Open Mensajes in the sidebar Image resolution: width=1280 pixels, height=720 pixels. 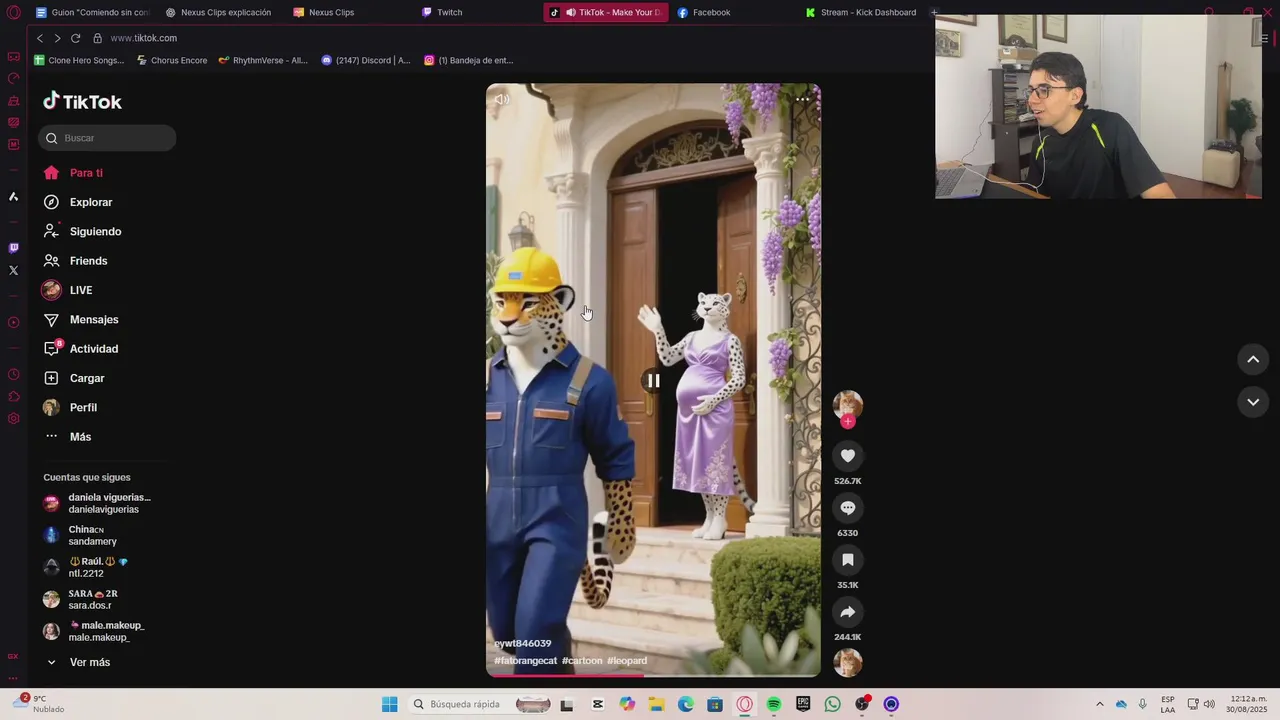80,319
